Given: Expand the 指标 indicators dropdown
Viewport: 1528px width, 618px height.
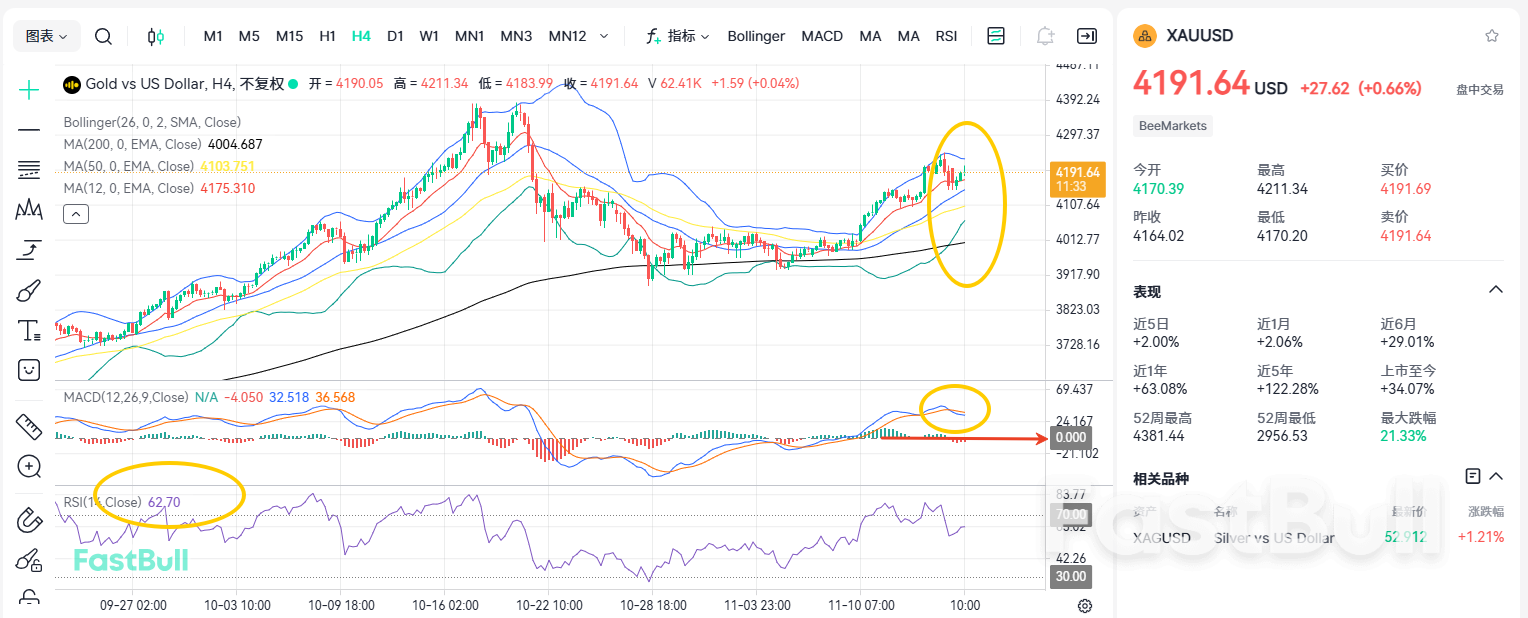Looking at the screenshot, I should (685, 36).
